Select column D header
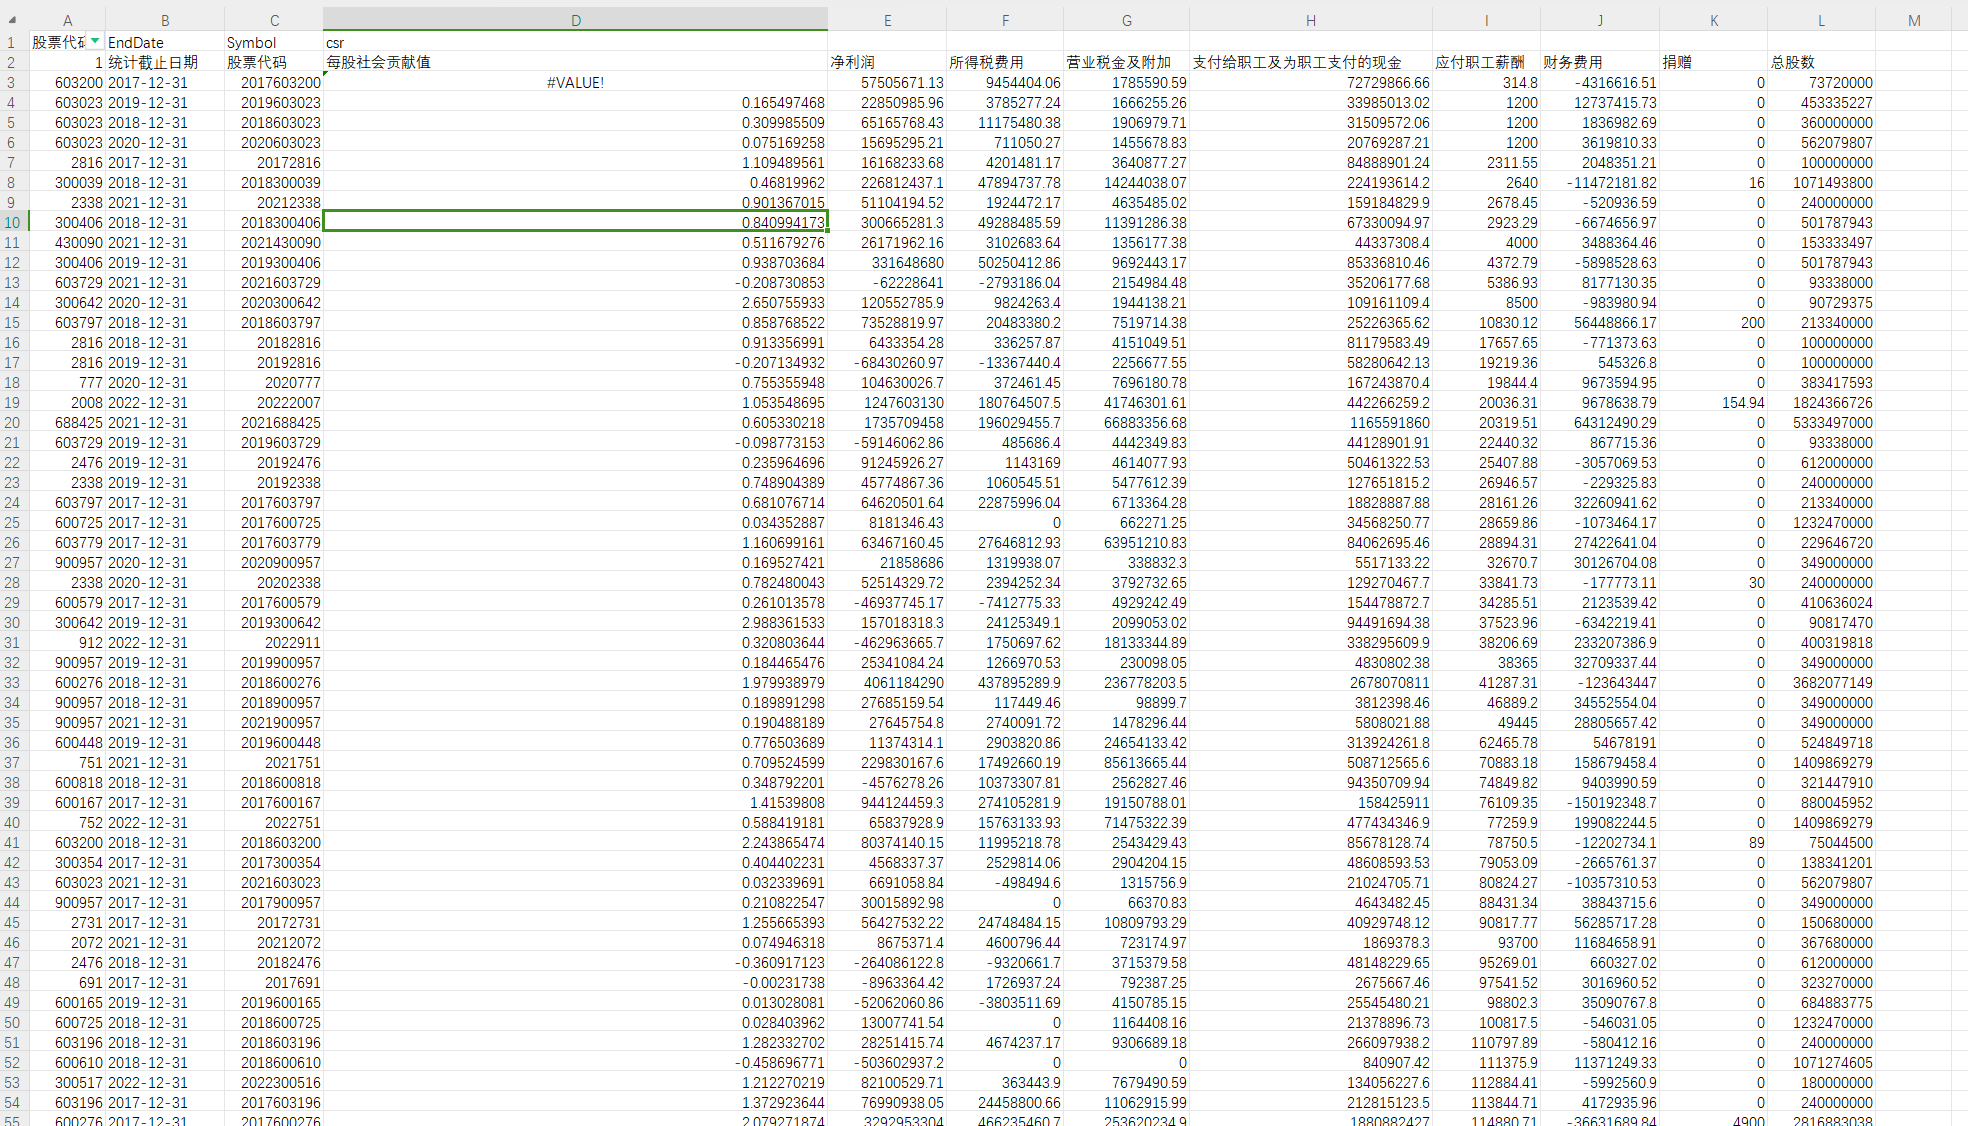 [575, 20]
